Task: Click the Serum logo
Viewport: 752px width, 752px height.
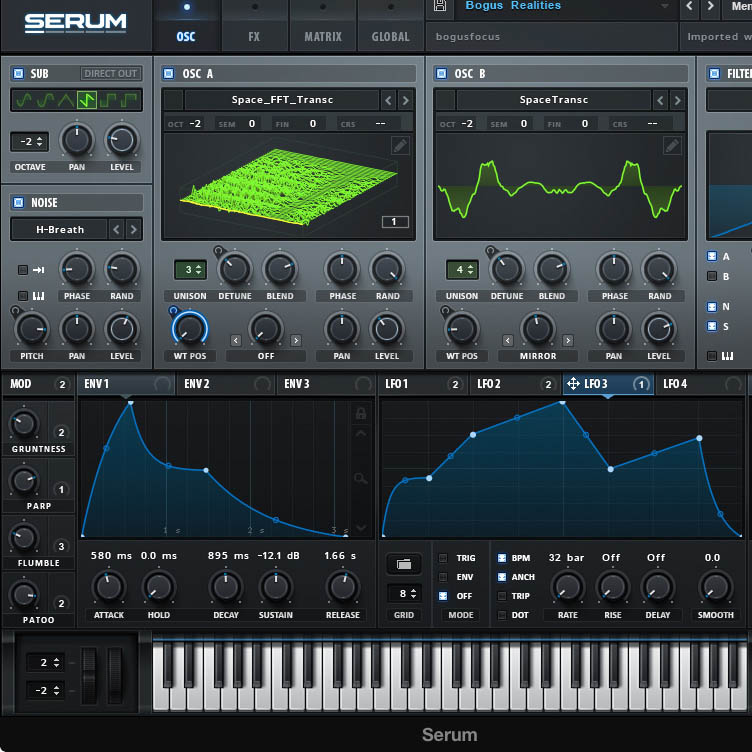Action: (x=76, y=23)
